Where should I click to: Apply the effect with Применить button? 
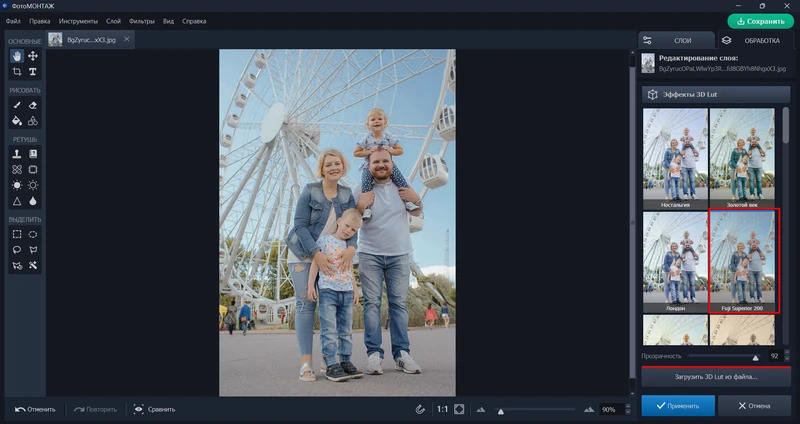point(678,406)
